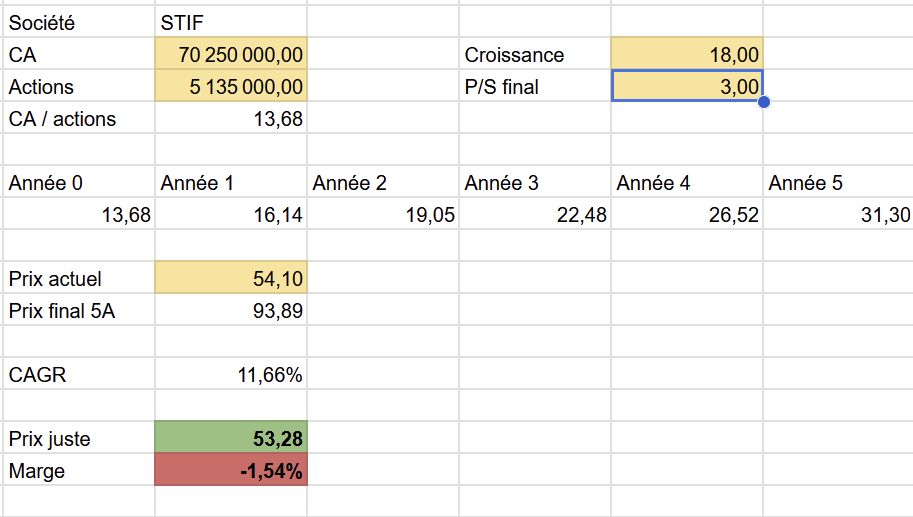The image size is (913, 517).
Task: Select the Société label cell
Action: coord(79,23)
